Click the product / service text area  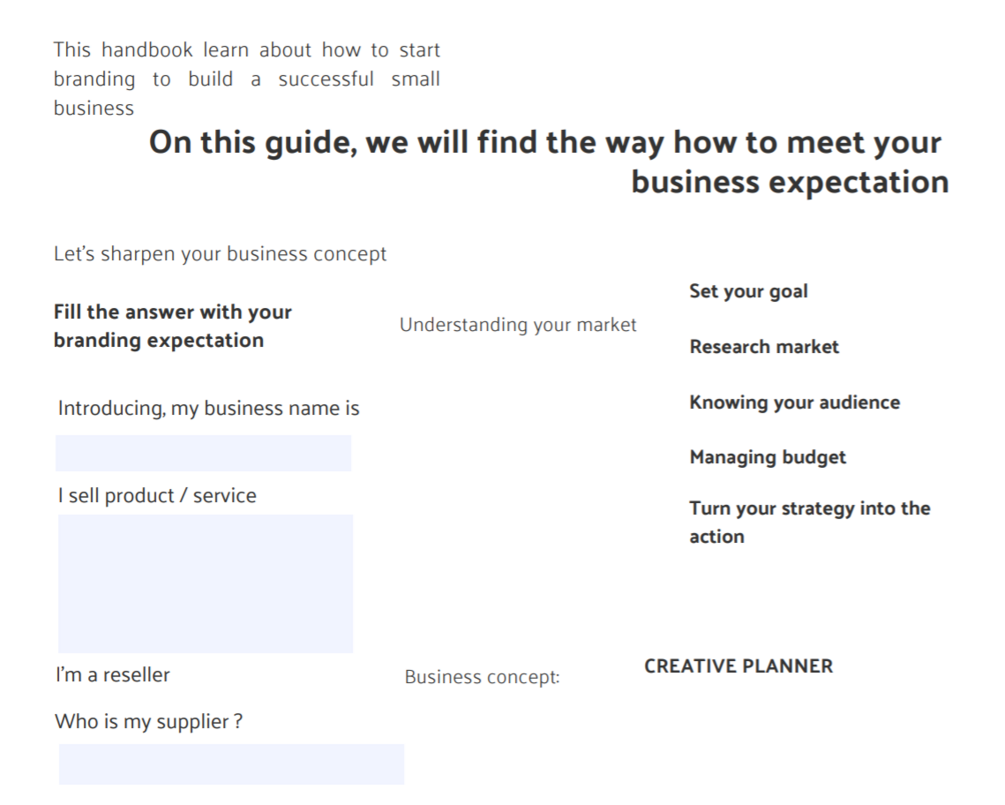205,583
